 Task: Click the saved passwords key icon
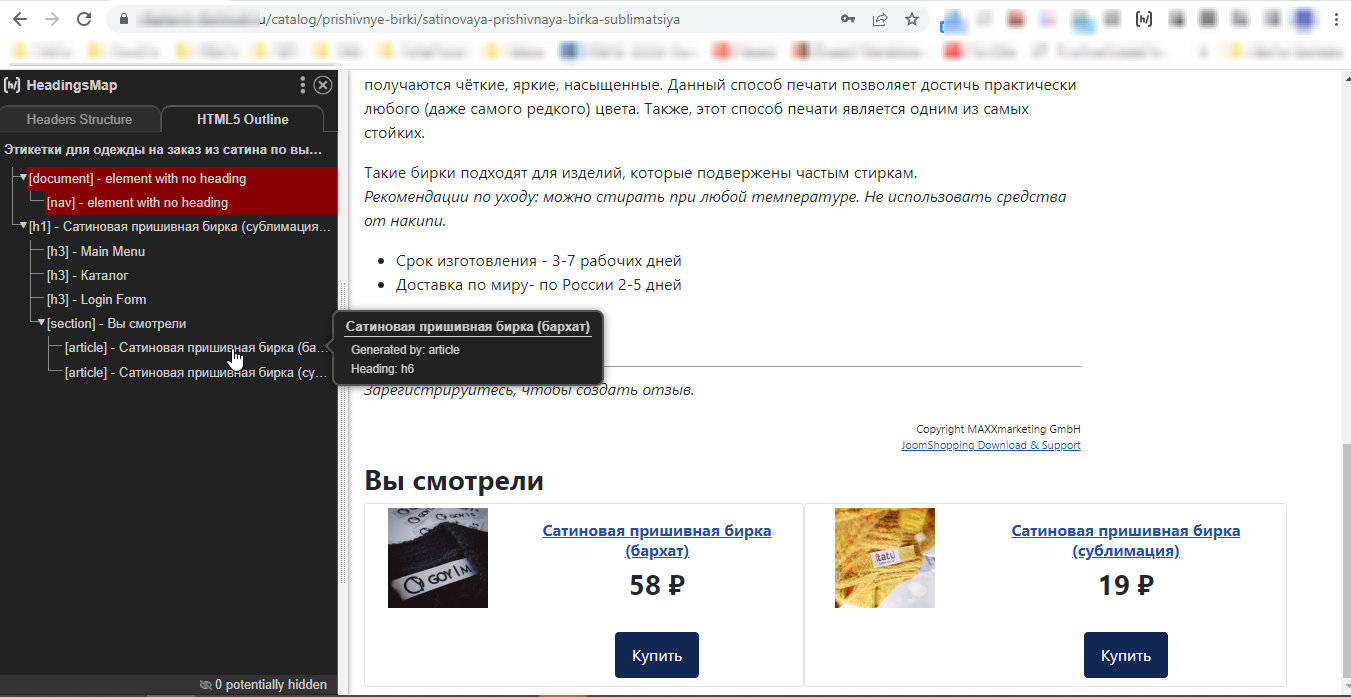tap(849, 18)
